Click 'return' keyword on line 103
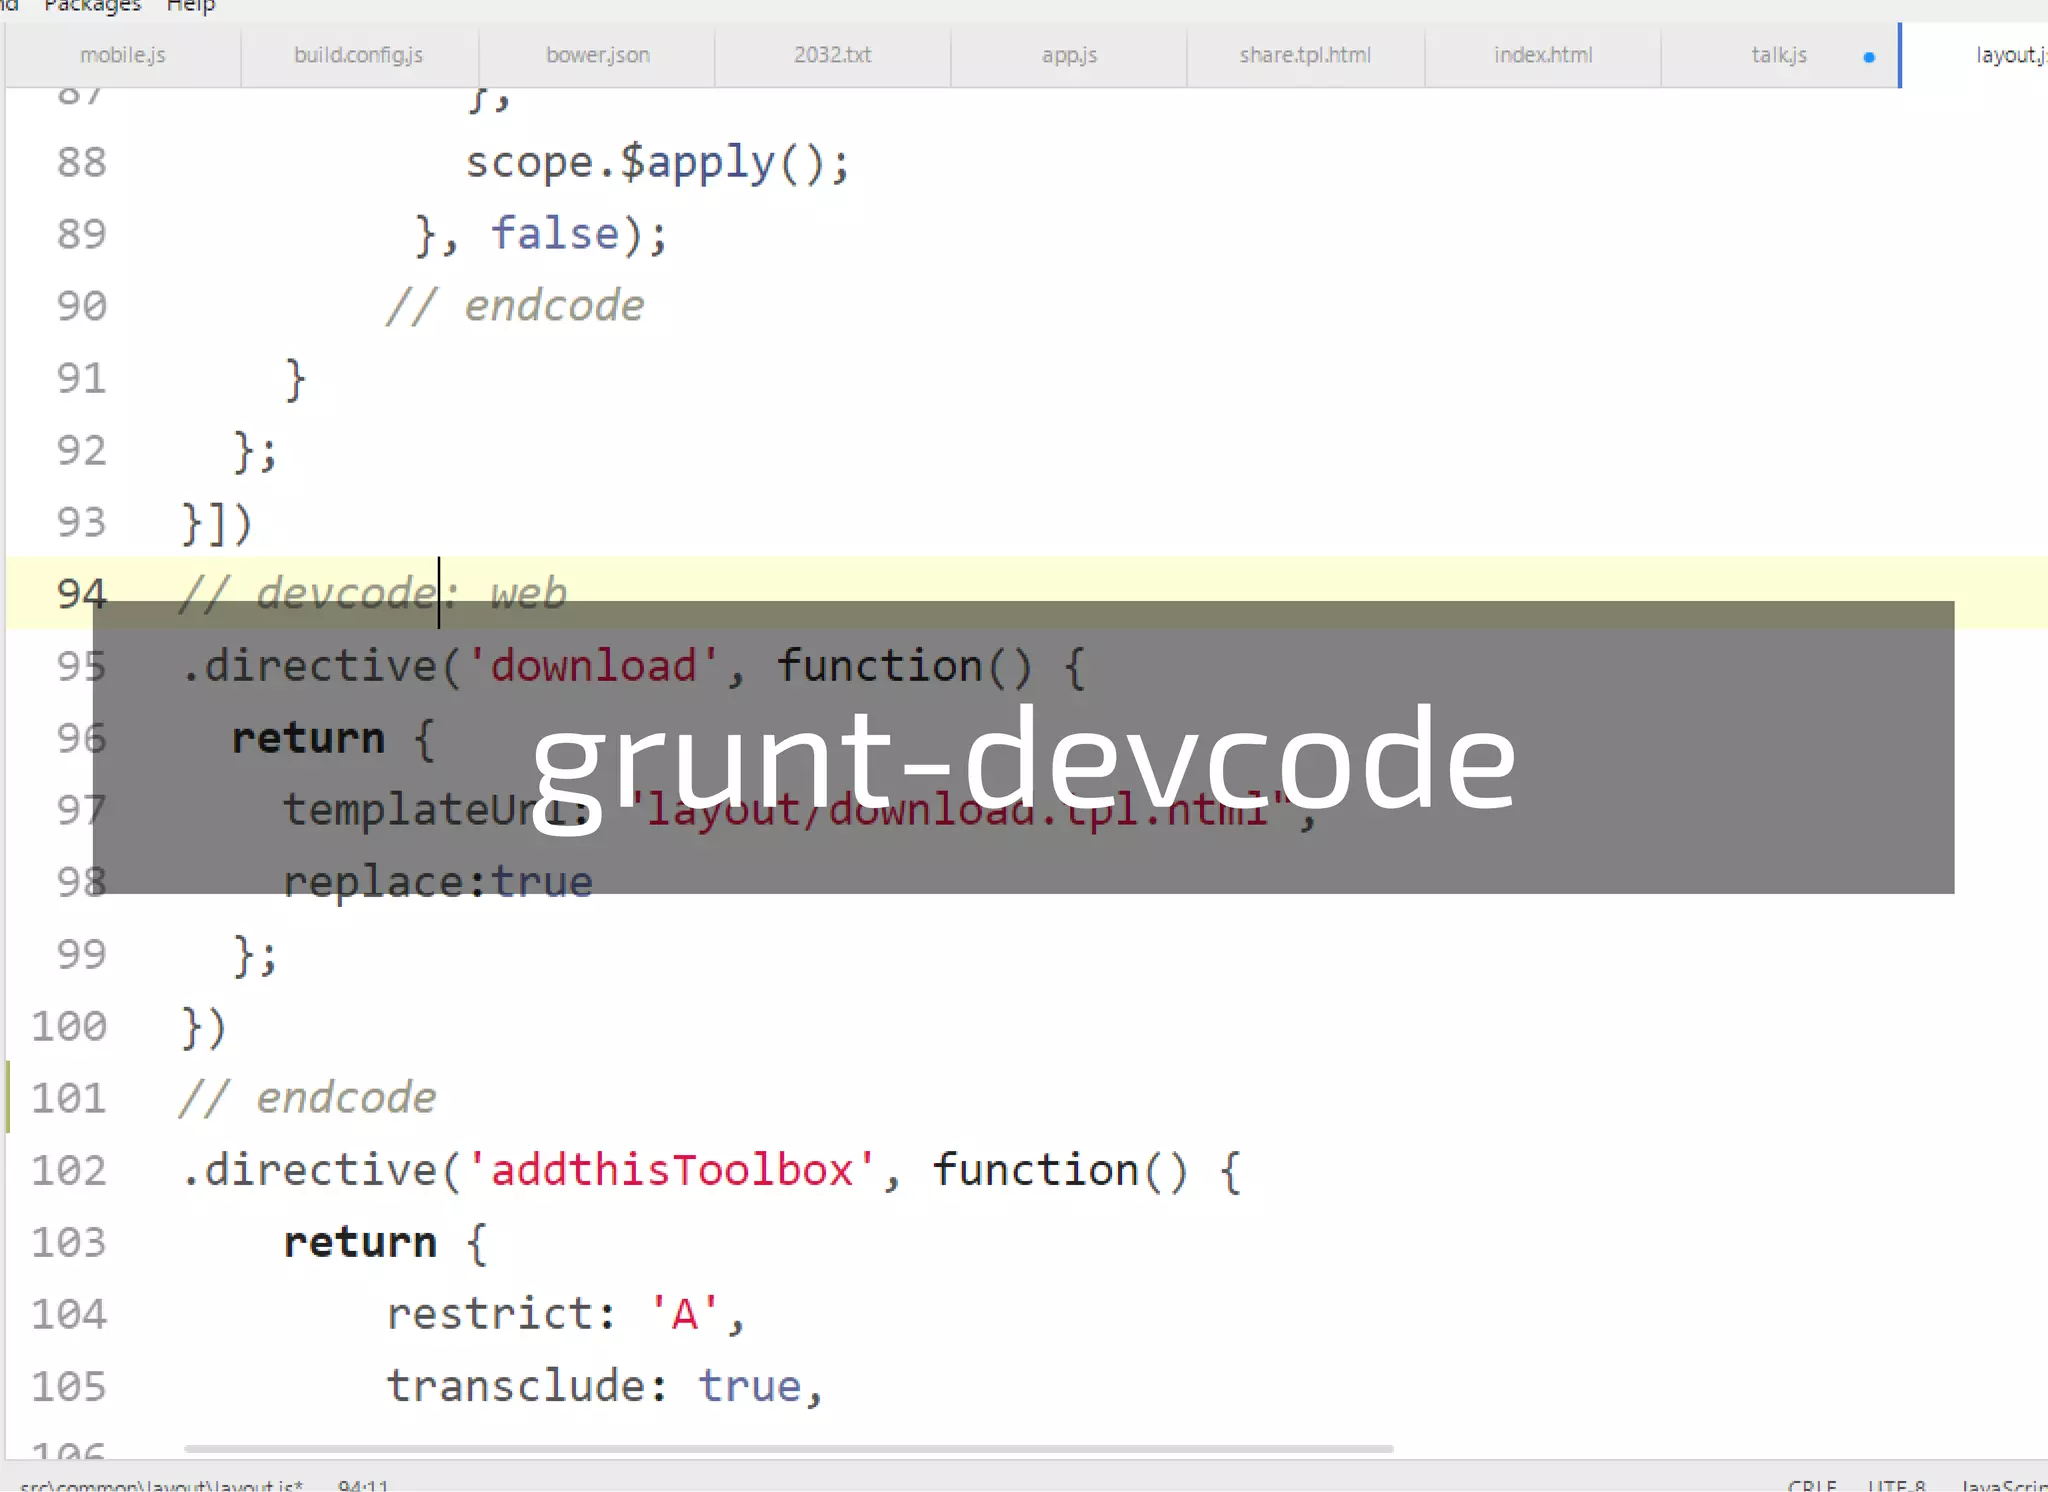2048x1492 pixels. click(x=360, y=1242)
